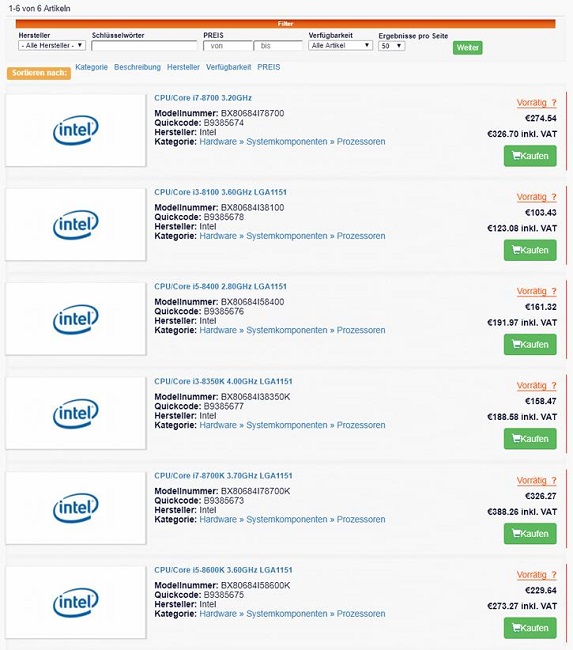Open the Verfügbarkeit dropdown showing Alle Artikel
The height and width of the screenshot is (650, 573).
(340, 45)
